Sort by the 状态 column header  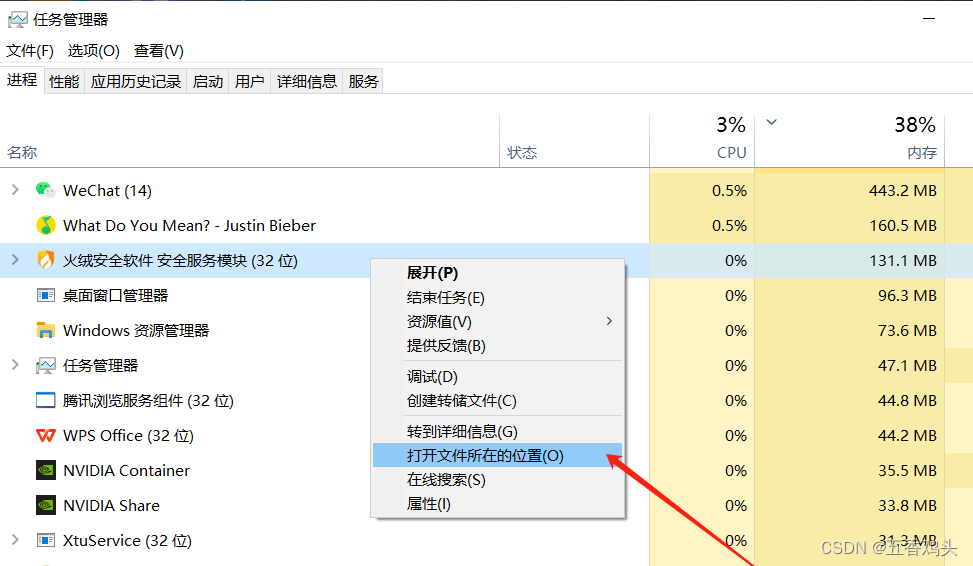575,141
